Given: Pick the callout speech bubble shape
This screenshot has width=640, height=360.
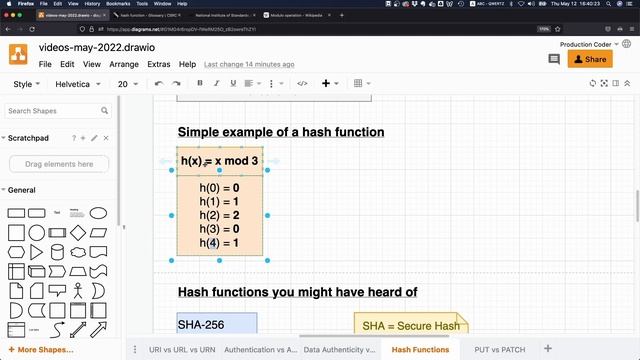Looking at the screenshot, I should click(x=57, y=291).
